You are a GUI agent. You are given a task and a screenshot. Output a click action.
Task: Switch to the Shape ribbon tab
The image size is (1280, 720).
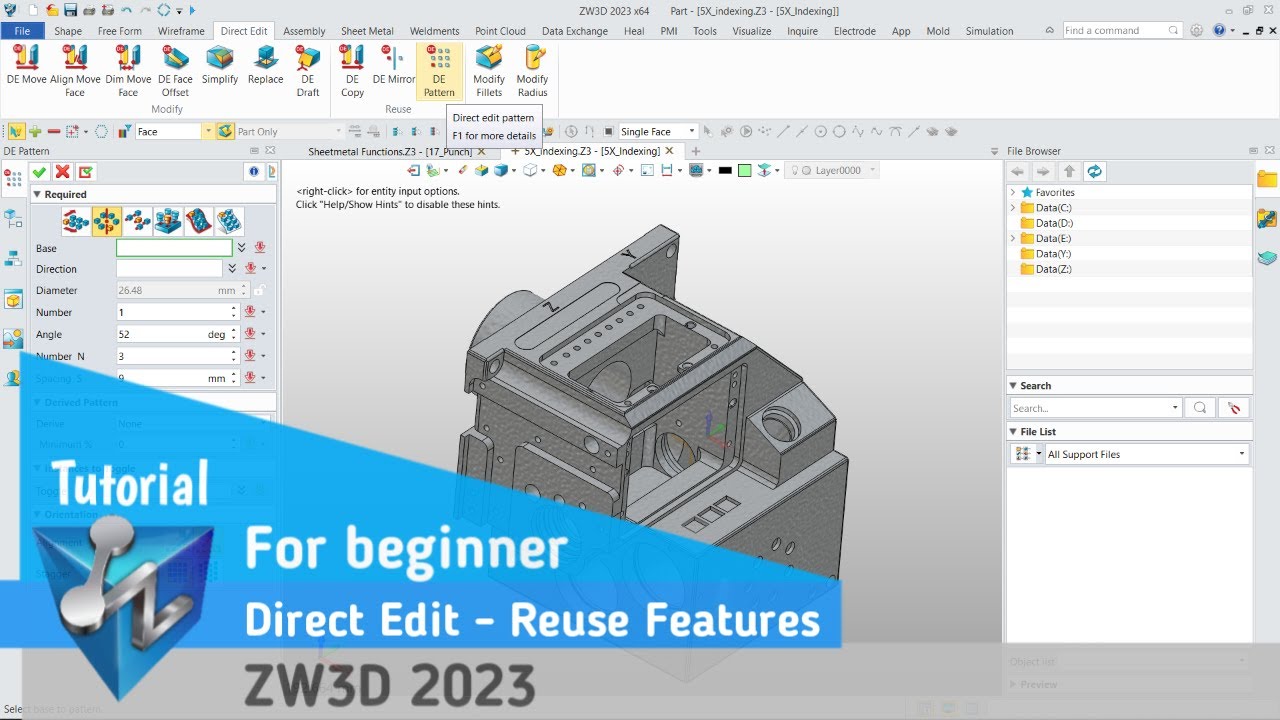(68, 31)
